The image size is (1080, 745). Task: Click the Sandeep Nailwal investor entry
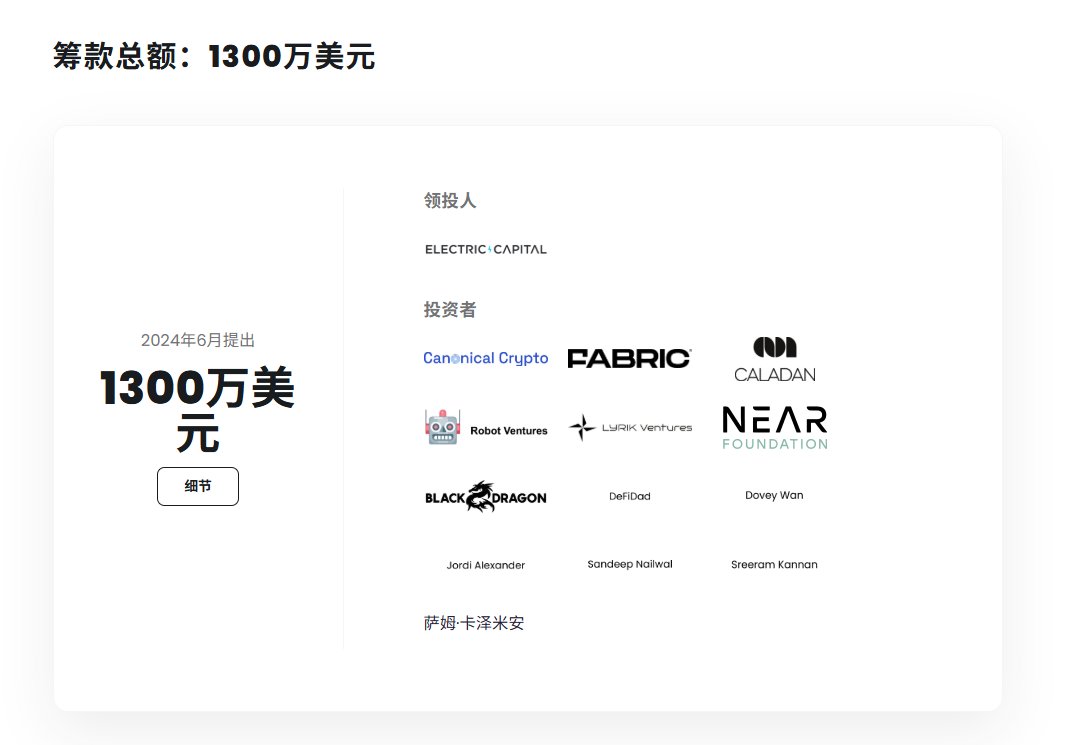point(630,564)
